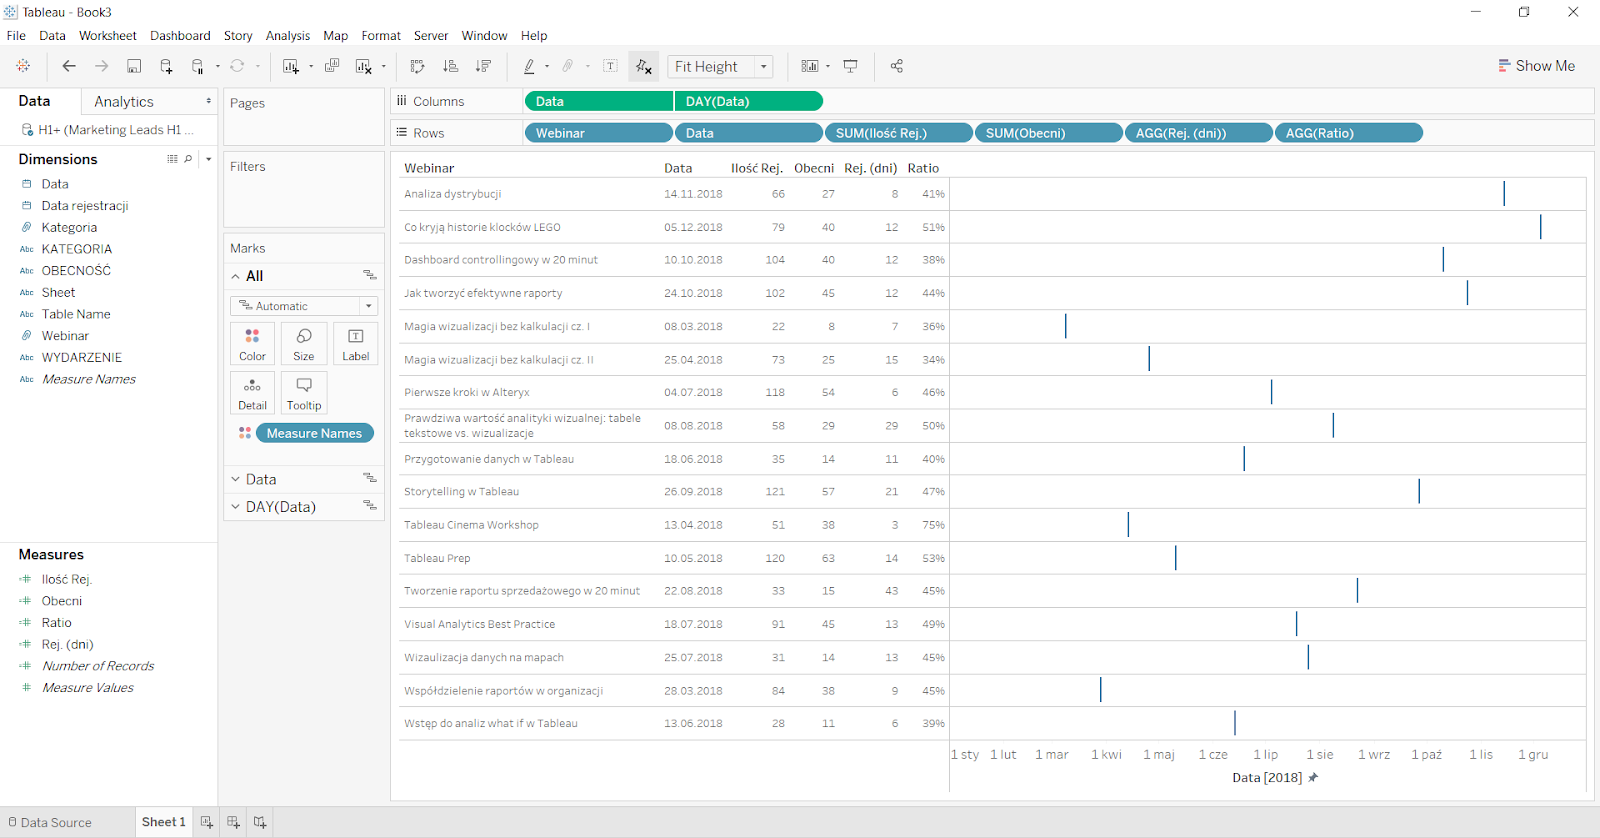Click the Tooltip button in Marks
Viewport: 1600px width, 838px height.
[x=304, y=392]
